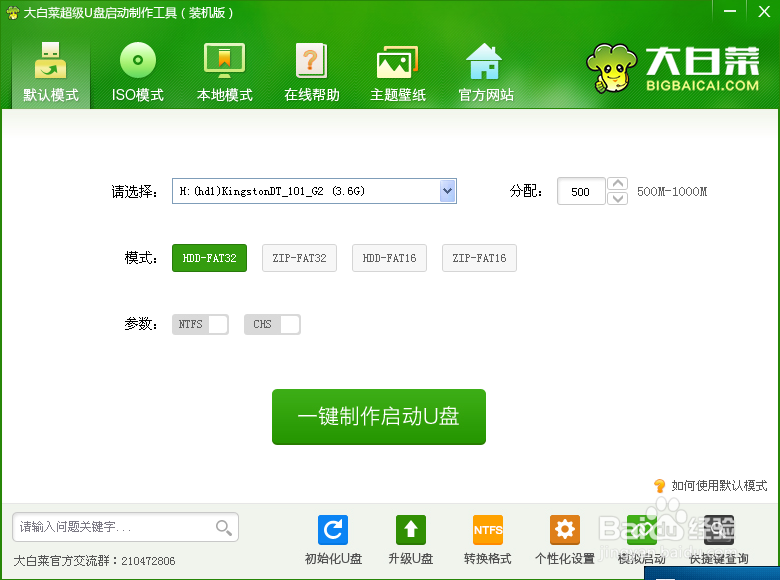This screenshot has width=780, height=580.
Task: Minimize the 大白菜 window
Action: pos(729,11)
